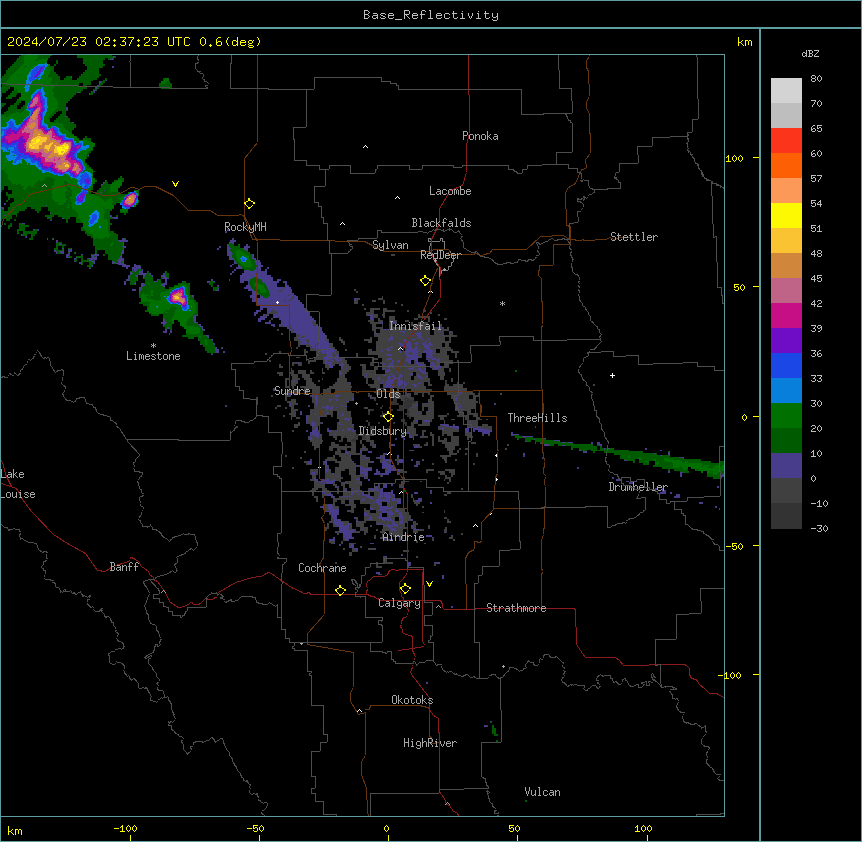Click the Strathmore label
This screenshot has width=862, height=842.
(516, 608)
